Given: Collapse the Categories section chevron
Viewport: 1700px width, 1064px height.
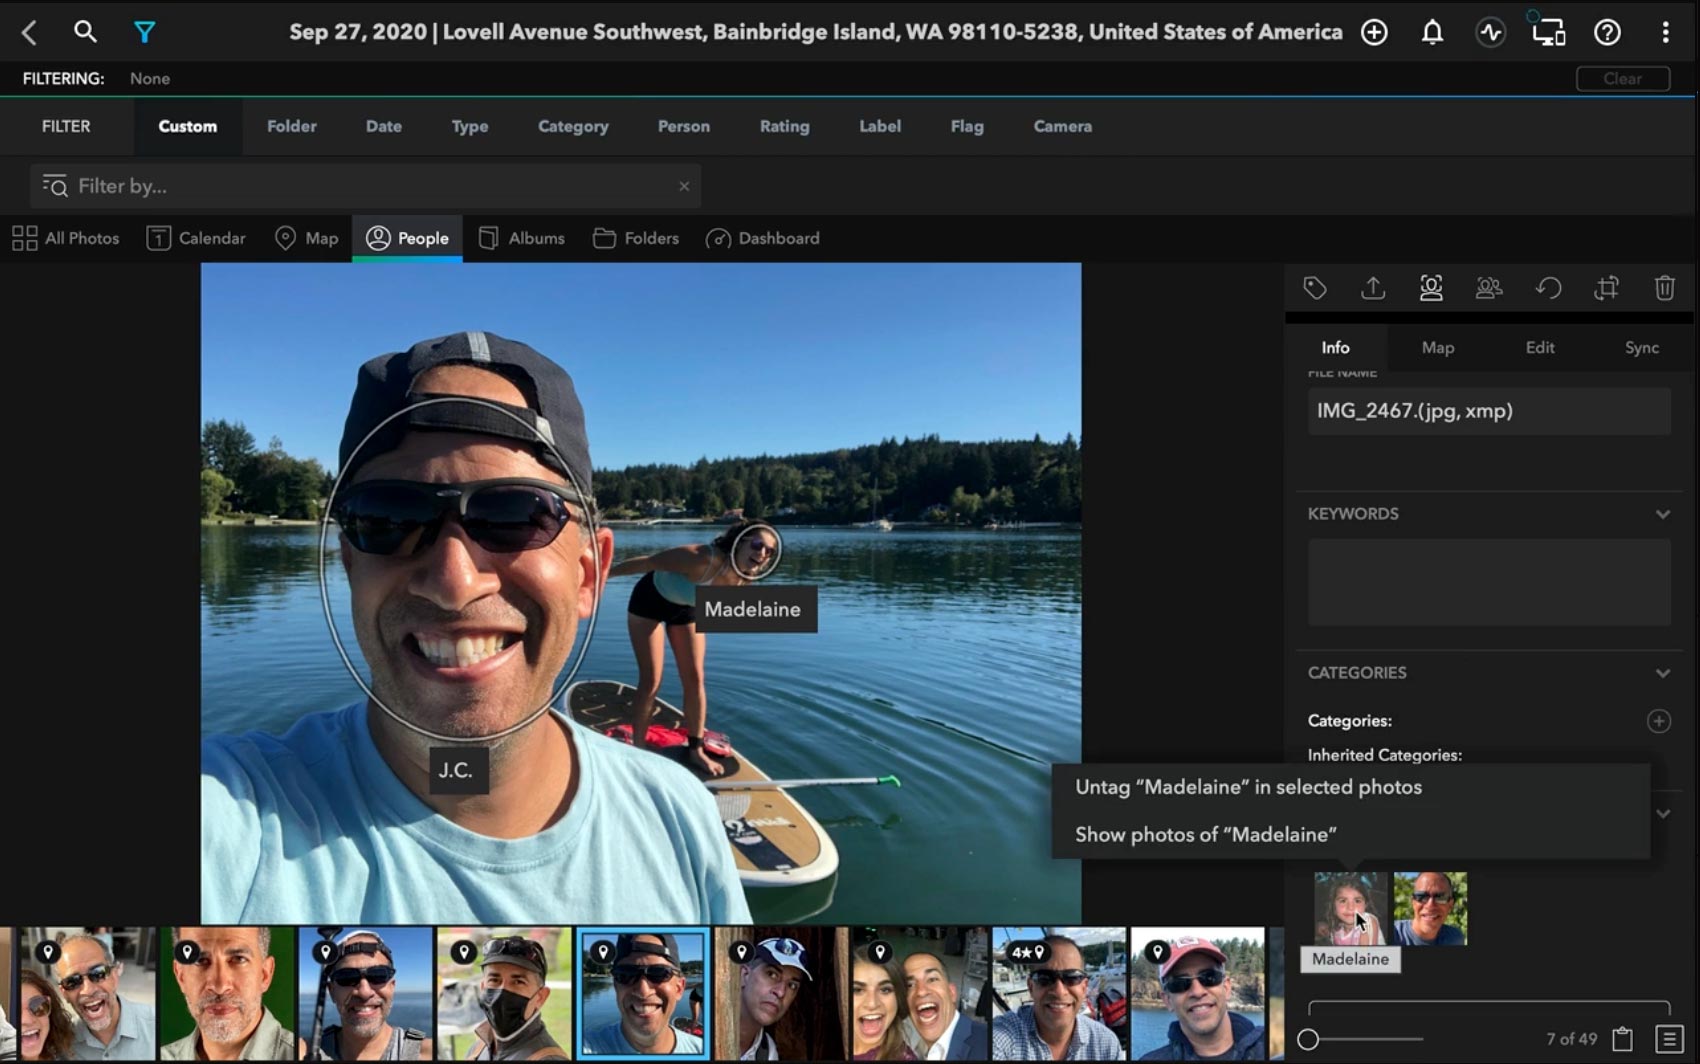Looking at the screenshot, I should 1662,673.
